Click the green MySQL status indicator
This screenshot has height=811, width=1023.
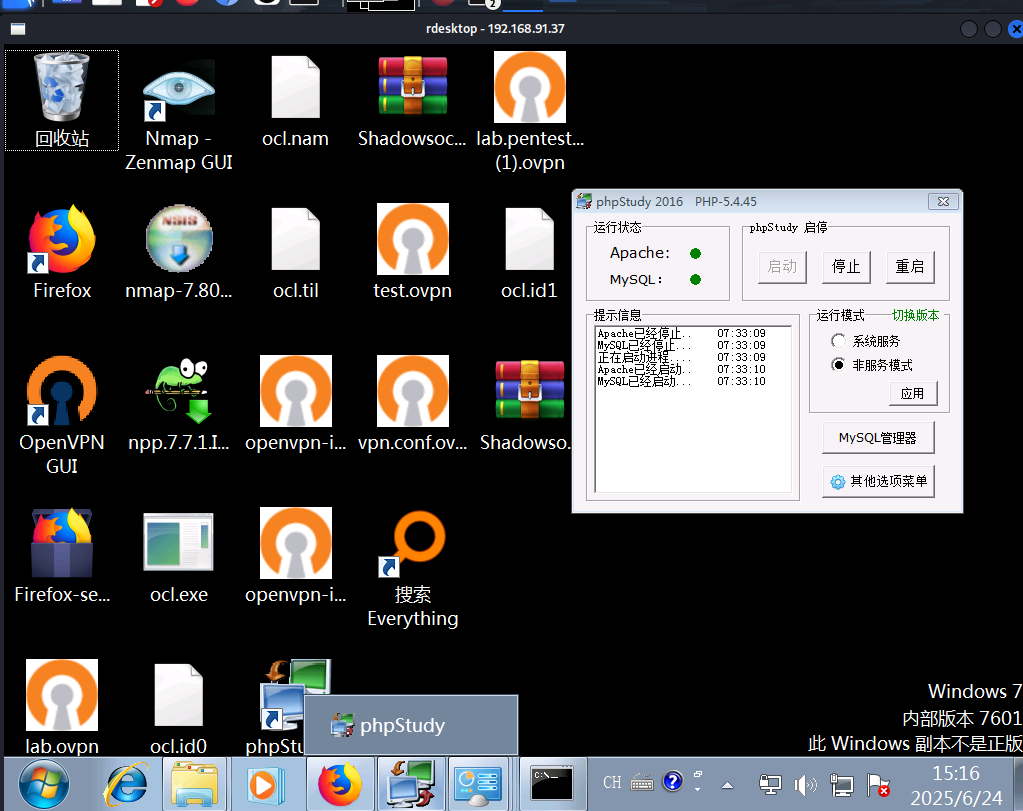coord(695,279)
